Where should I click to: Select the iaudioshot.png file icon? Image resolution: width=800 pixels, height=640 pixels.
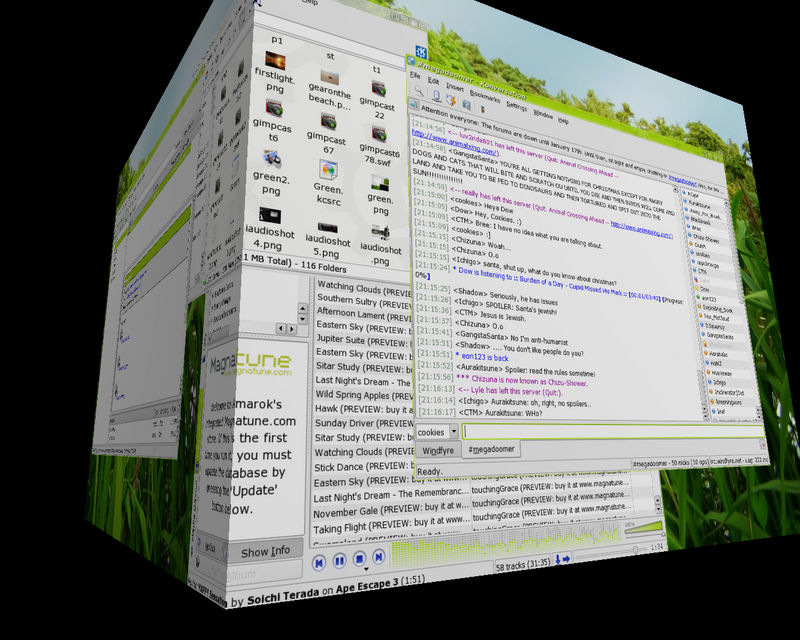[x=381, y=233]
